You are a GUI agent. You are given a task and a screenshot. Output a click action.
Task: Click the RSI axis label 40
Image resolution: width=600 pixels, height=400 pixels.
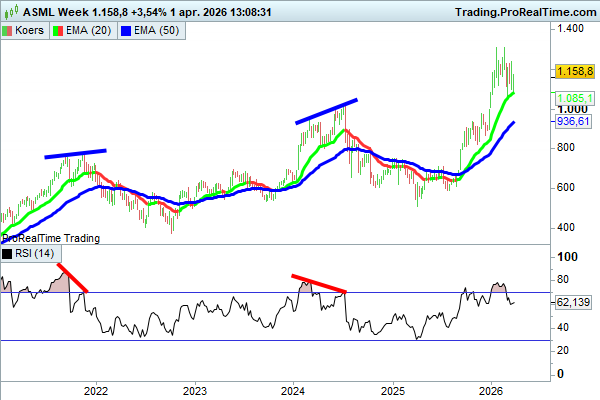pyautogui.click(x=562, y=328)
